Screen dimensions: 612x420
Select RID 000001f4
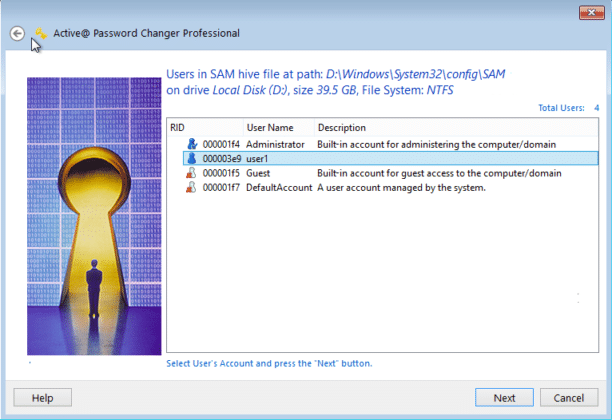click(x=221, y=144)
